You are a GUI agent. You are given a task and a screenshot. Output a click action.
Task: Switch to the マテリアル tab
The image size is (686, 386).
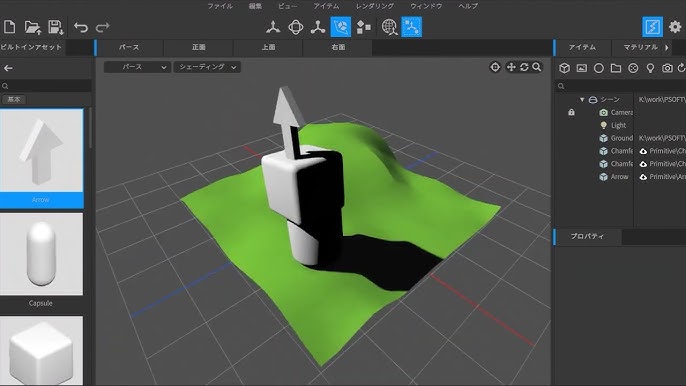tap(640, 47)
